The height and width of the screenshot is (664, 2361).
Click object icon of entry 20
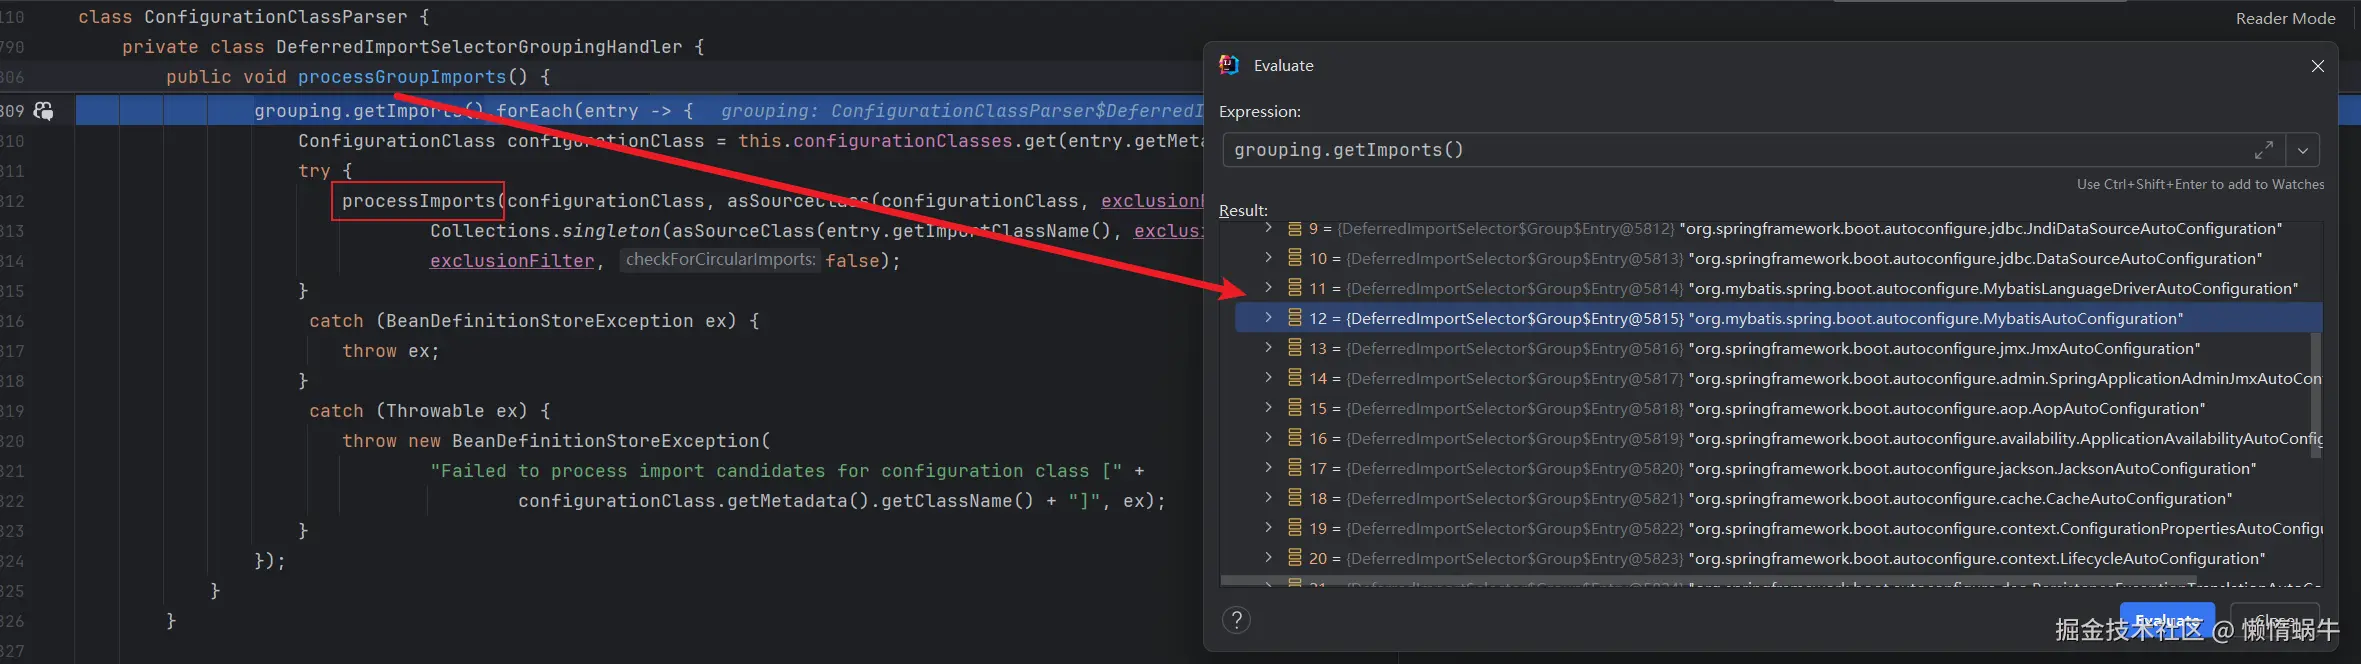coord(1295,559)
